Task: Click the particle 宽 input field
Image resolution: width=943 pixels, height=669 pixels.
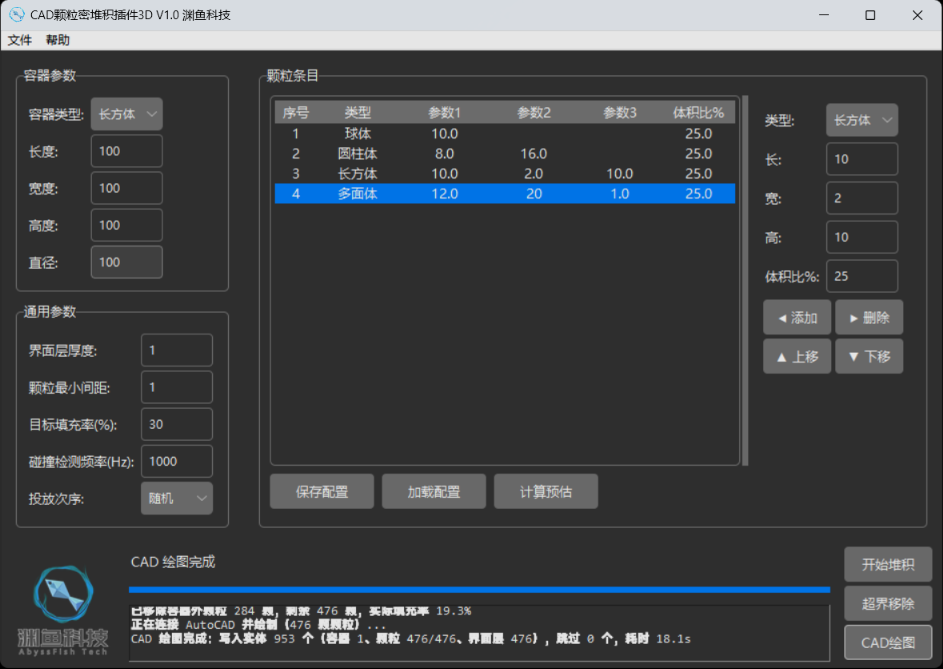Action: click(862, 199)
